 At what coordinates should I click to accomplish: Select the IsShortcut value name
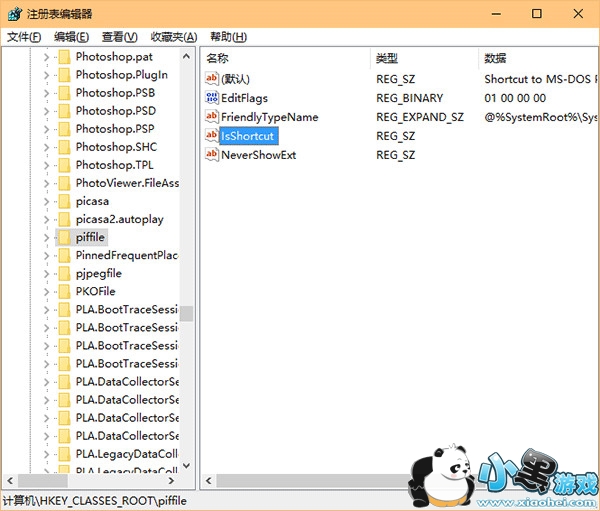pyautogui.click(x=248, y=136)
